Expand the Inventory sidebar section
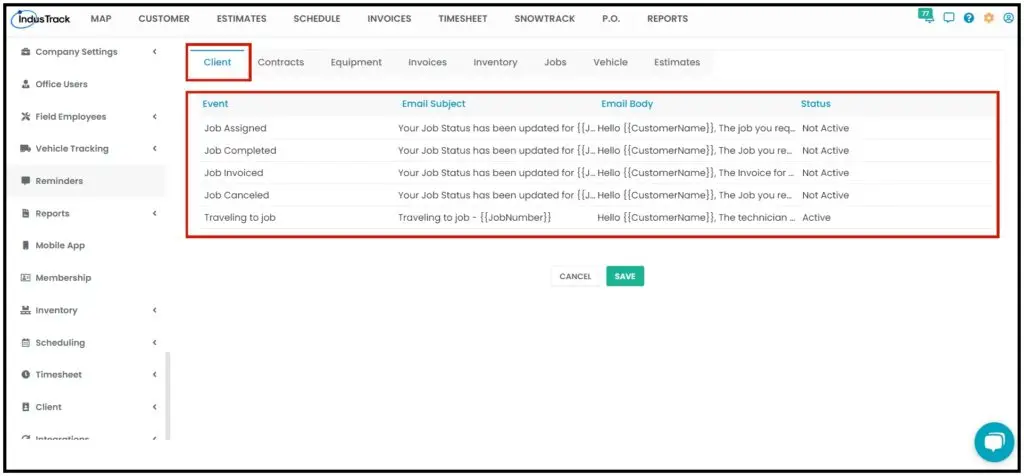Screen dimensions: 1024x476 coord(155,310)
